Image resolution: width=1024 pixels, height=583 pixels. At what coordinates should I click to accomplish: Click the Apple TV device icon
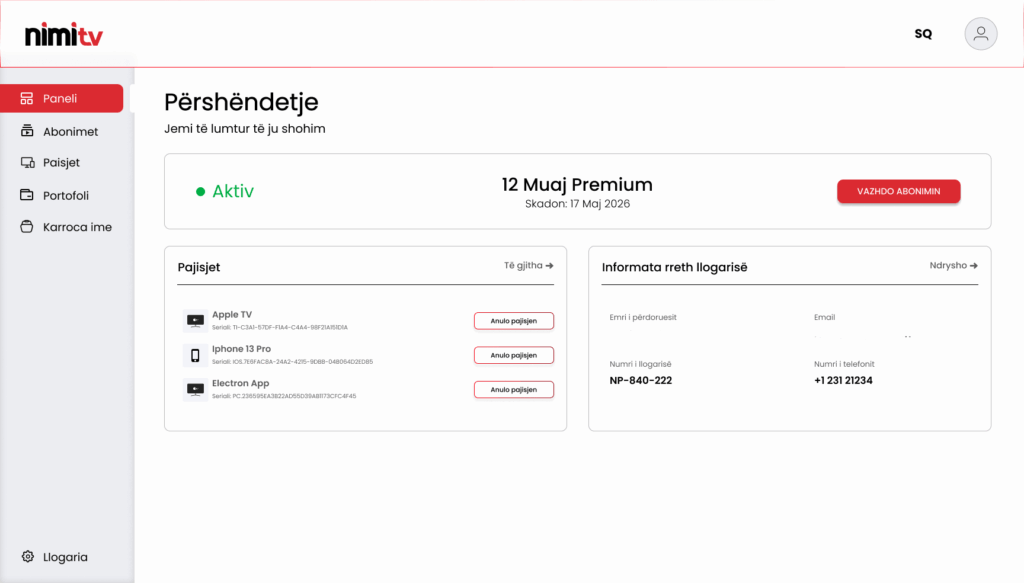point(195,321)
